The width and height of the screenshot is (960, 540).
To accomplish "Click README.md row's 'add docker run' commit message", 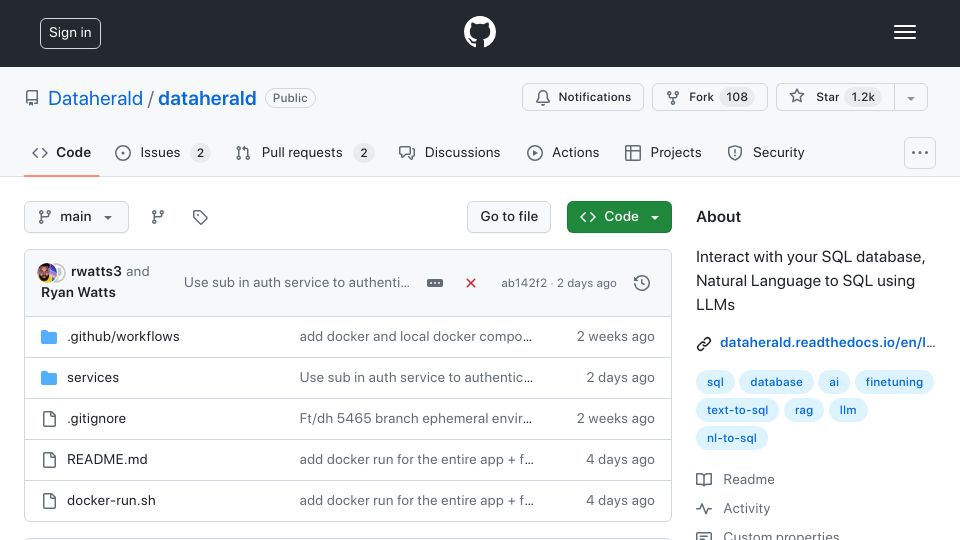I will pyautogui.click(x=416, y=460).
